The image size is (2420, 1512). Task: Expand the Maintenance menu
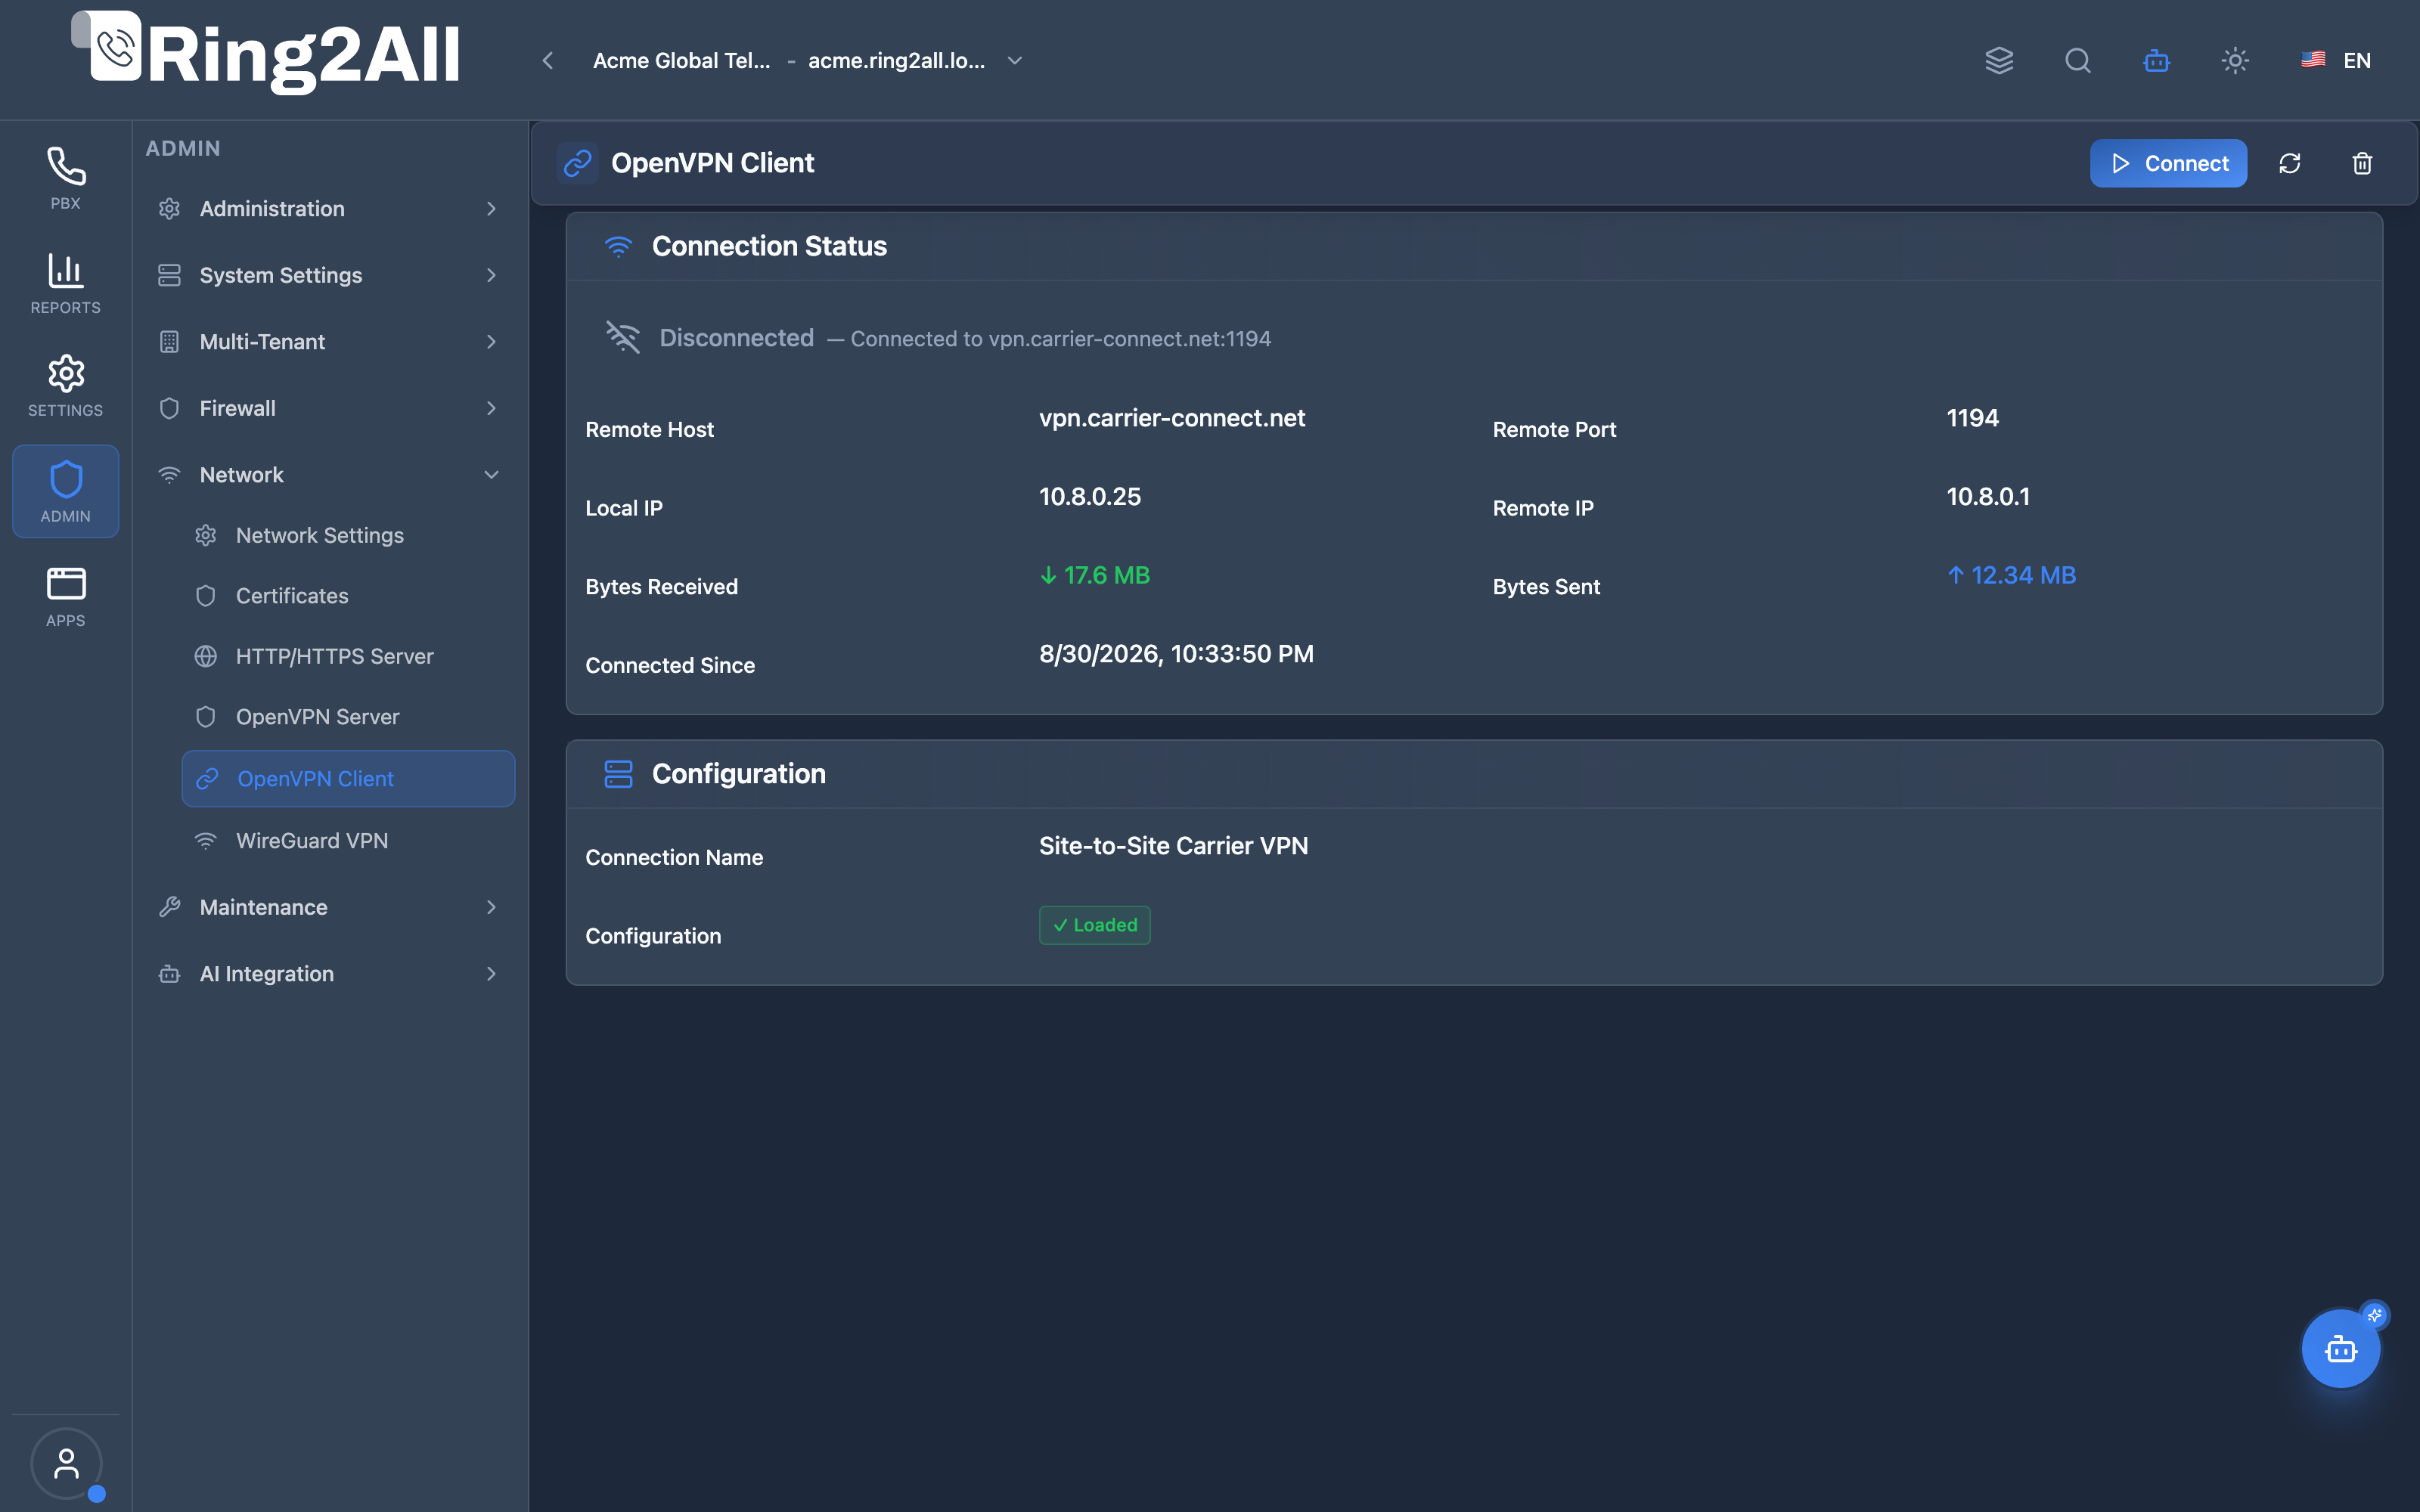point(329,907)
